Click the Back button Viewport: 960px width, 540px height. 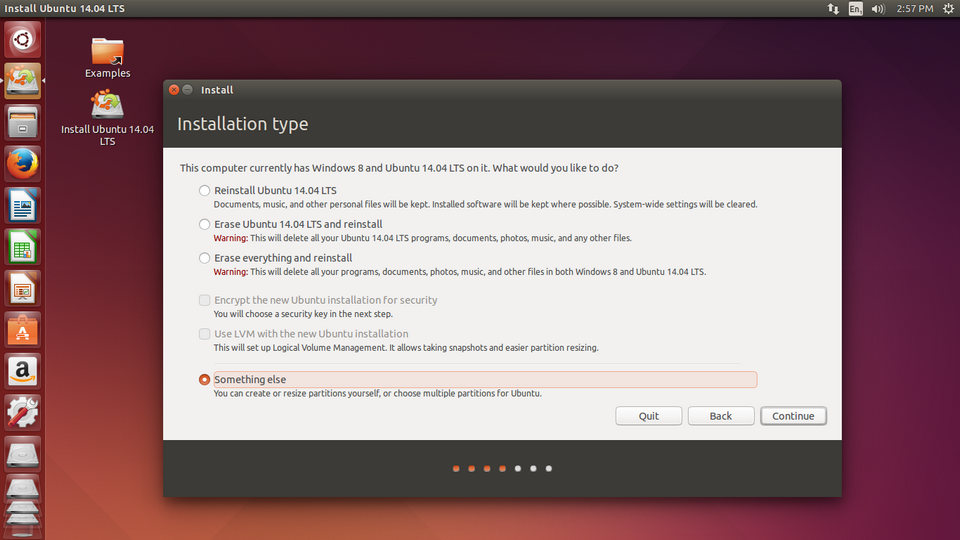click(x=721, y=416)
